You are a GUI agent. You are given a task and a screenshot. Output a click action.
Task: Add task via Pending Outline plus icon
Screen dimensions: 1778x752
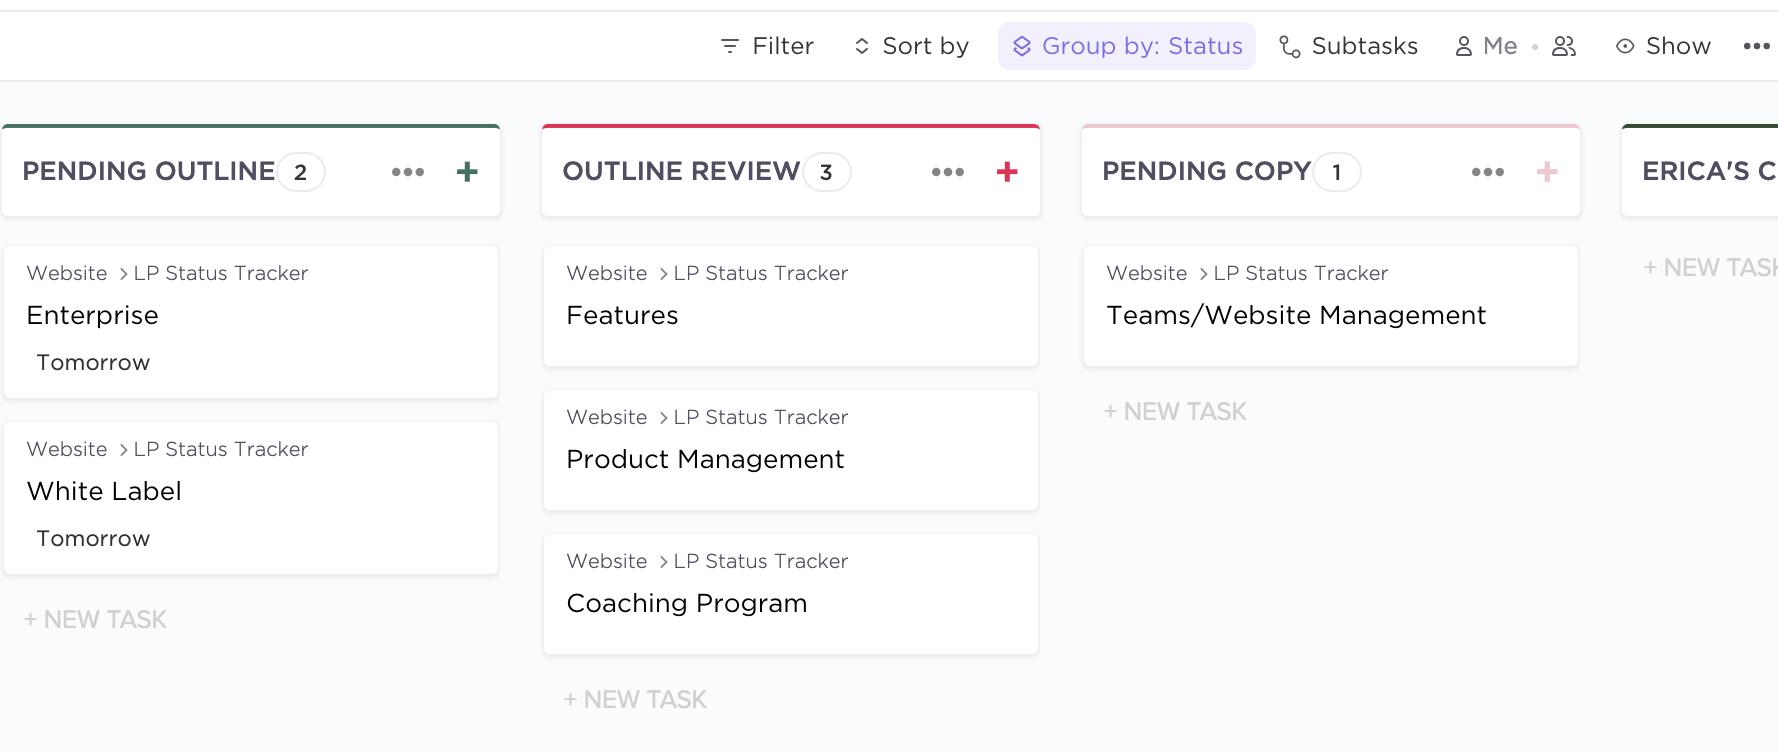click(467, 172)
